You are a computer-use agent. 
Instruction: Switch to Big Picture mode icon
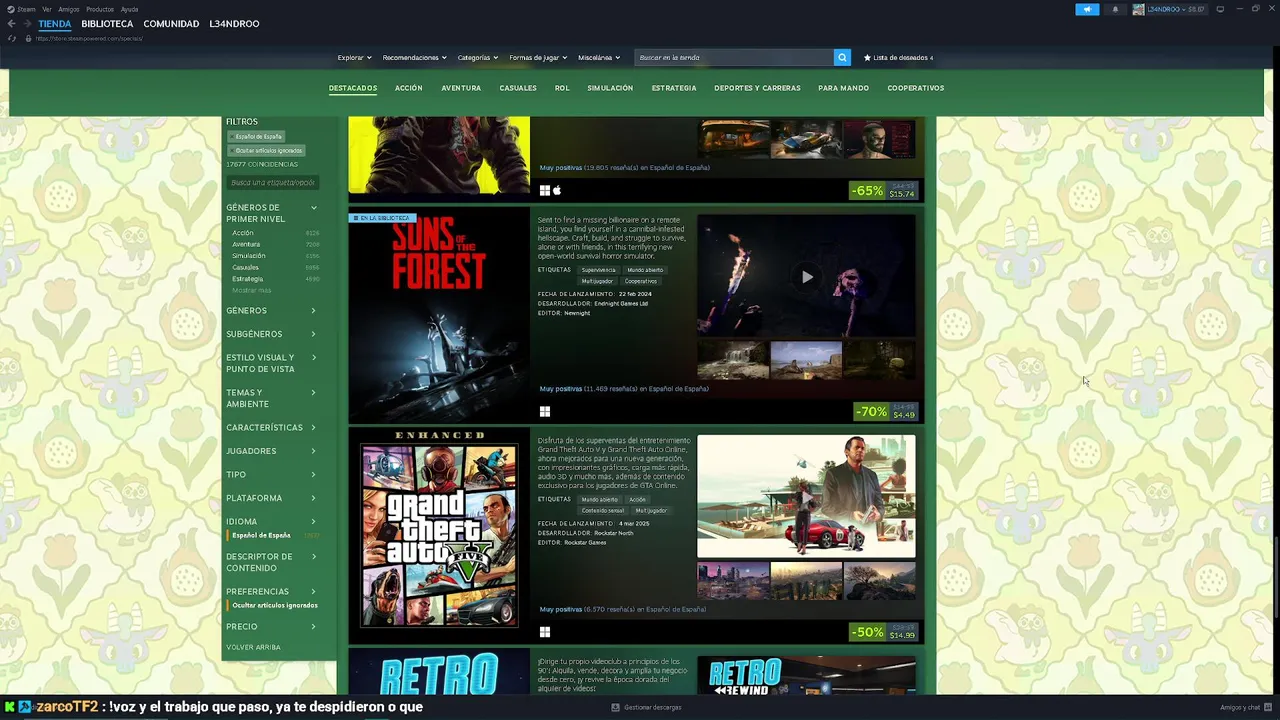1220,9
